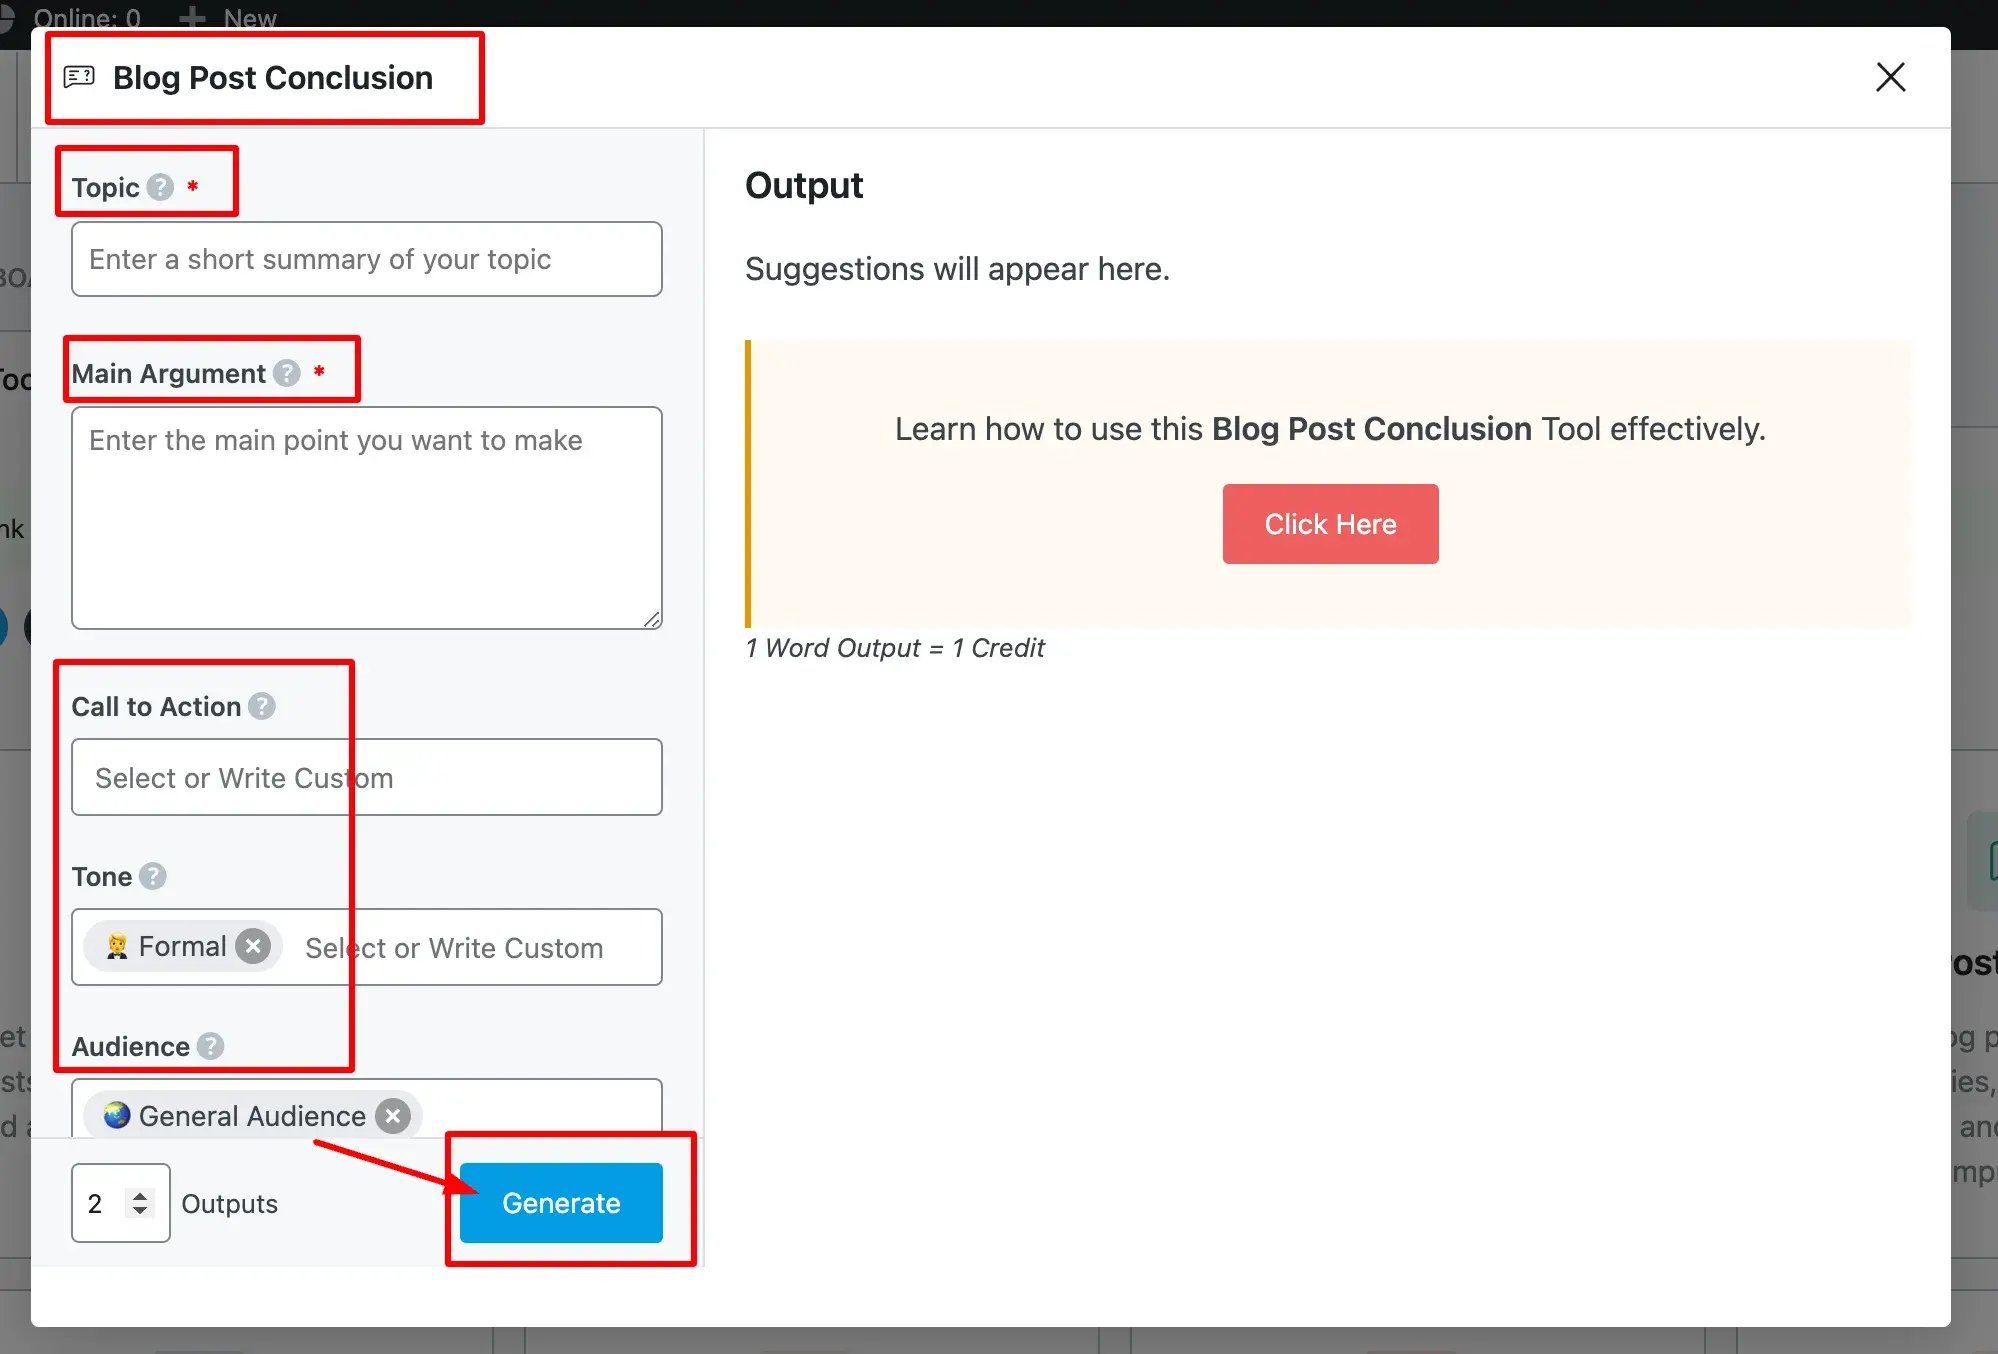Click the red Click Here button
Screen dimensions: 1998x1354
[x=1330, y=524]
